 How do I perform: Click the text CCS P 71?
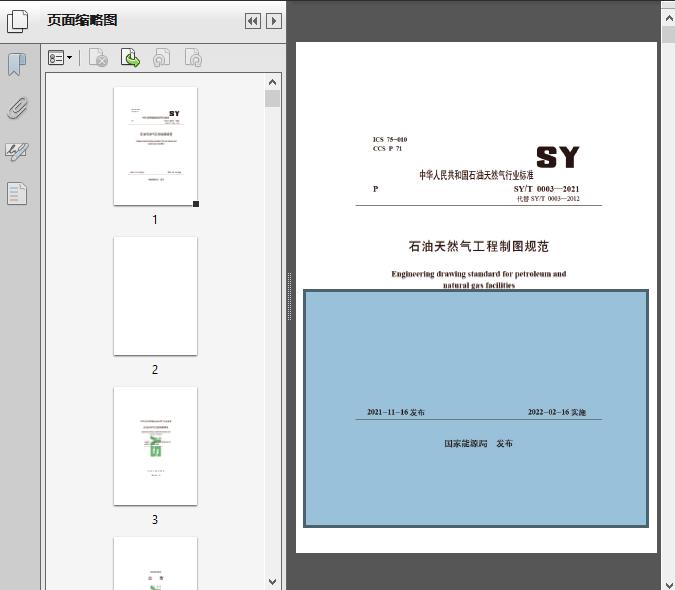pyautogui.click(x=387, y=148)
